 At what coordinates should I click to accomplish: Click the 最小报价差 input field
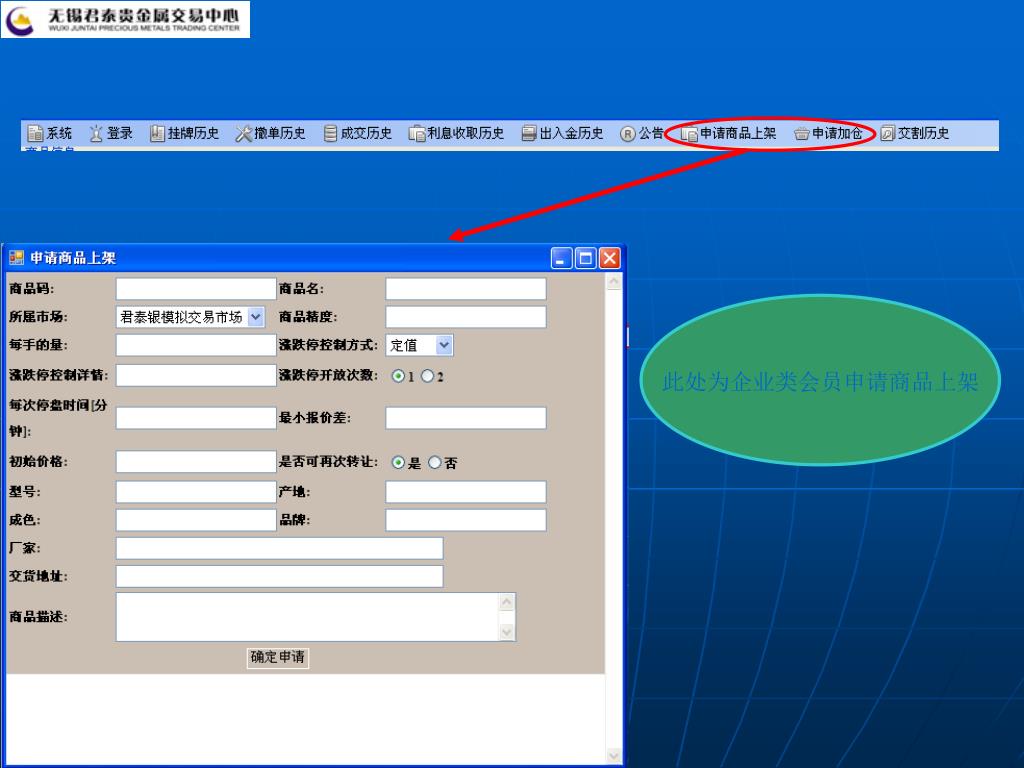[x=466, y=418]
